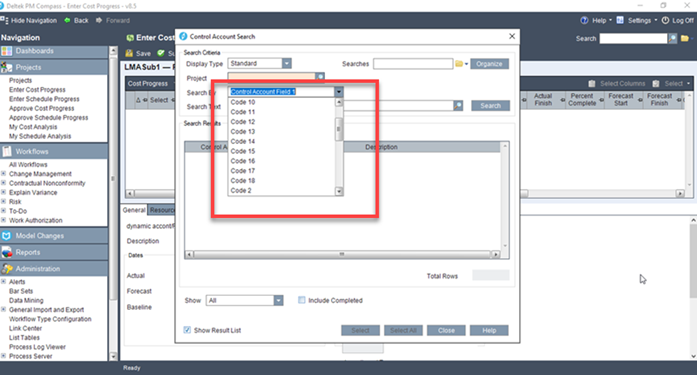Click the top-right global search icon
Viewport: 697px width, 375px height.
[673, 39]
